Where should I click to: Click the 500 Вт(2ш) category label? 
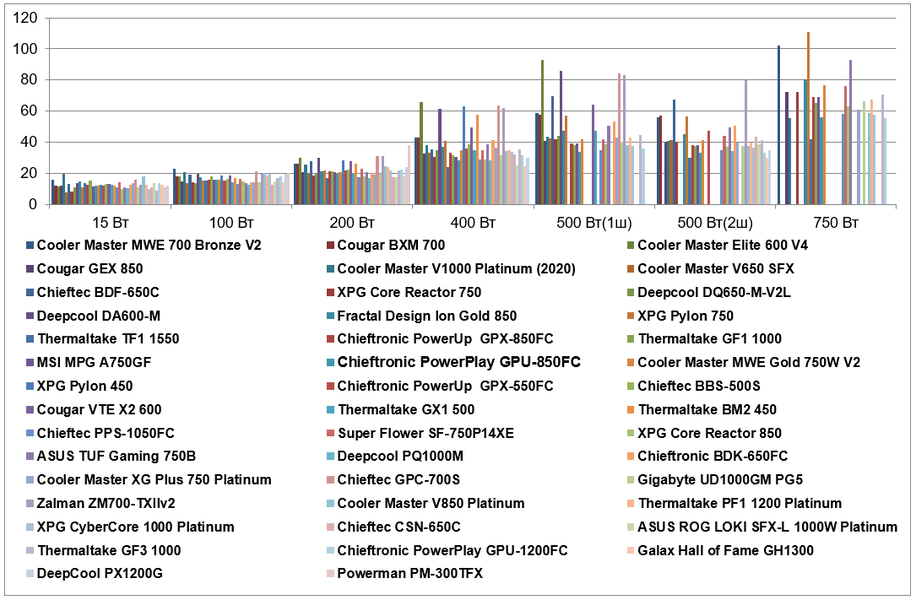(715, 223)
